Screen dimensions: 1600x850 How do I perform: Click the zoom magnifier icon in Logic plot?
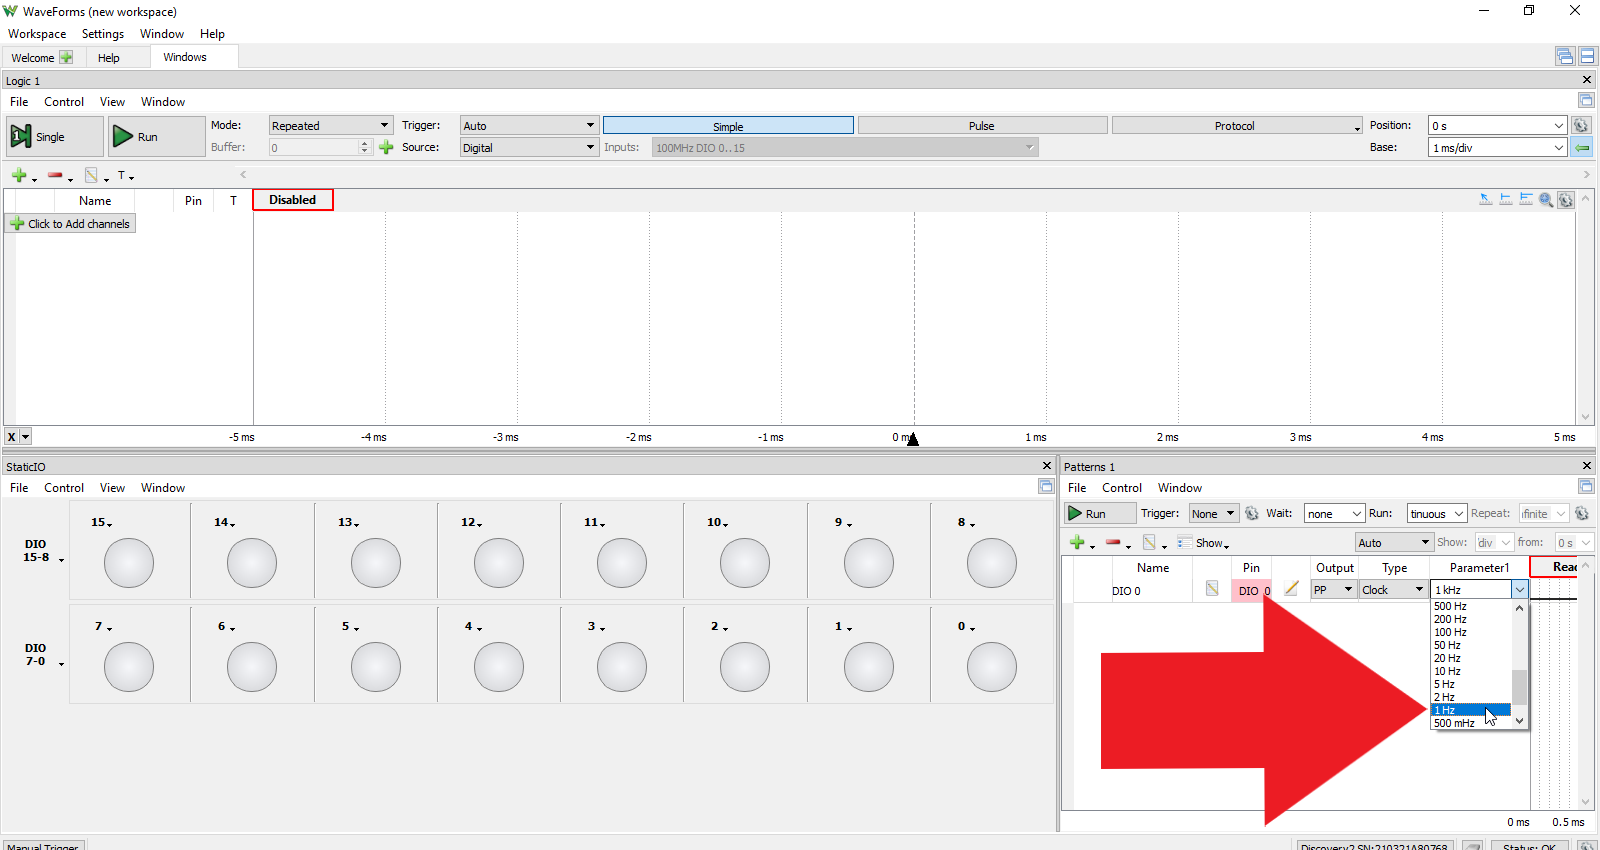pos(1546,200)
